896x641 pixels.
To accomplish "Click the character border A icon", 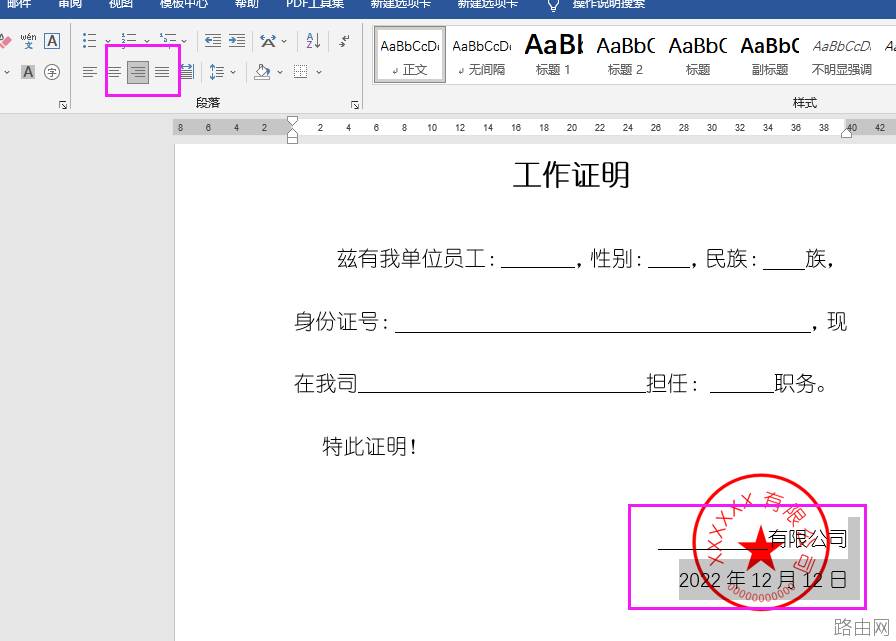I will point(52,41).
